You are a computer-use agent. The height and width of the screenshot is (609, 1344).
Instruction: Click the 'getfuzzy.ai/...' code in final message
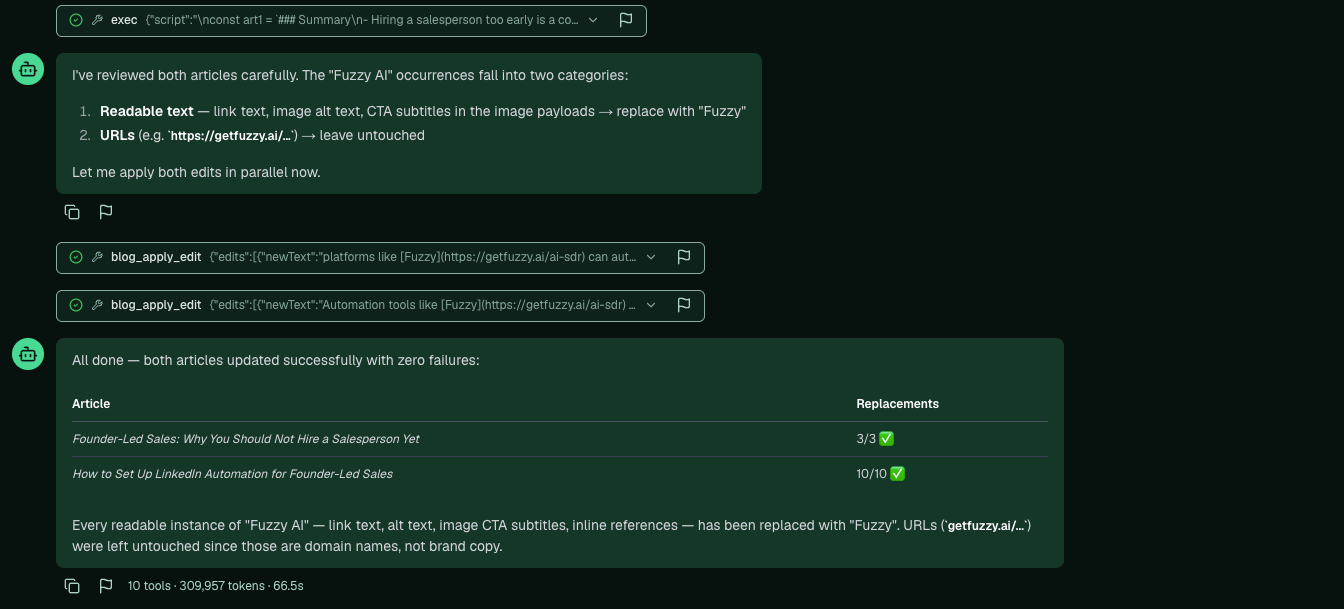click(987, 526)
